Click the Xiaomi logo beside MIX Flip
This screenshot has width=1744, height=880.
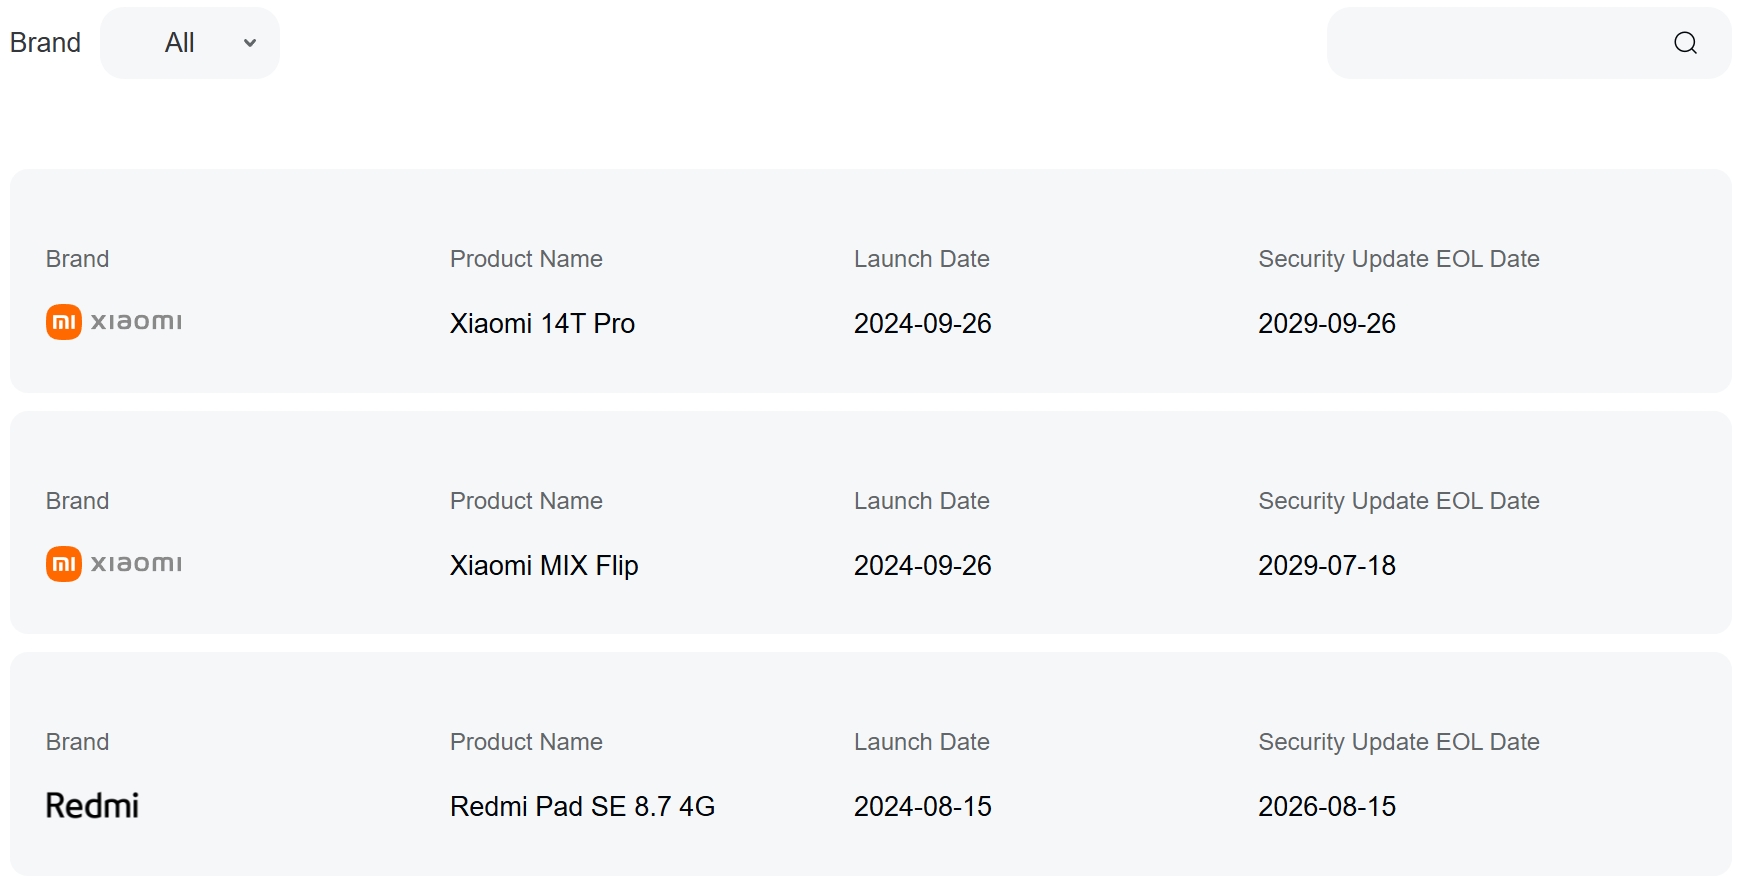[x=114, y=564]
